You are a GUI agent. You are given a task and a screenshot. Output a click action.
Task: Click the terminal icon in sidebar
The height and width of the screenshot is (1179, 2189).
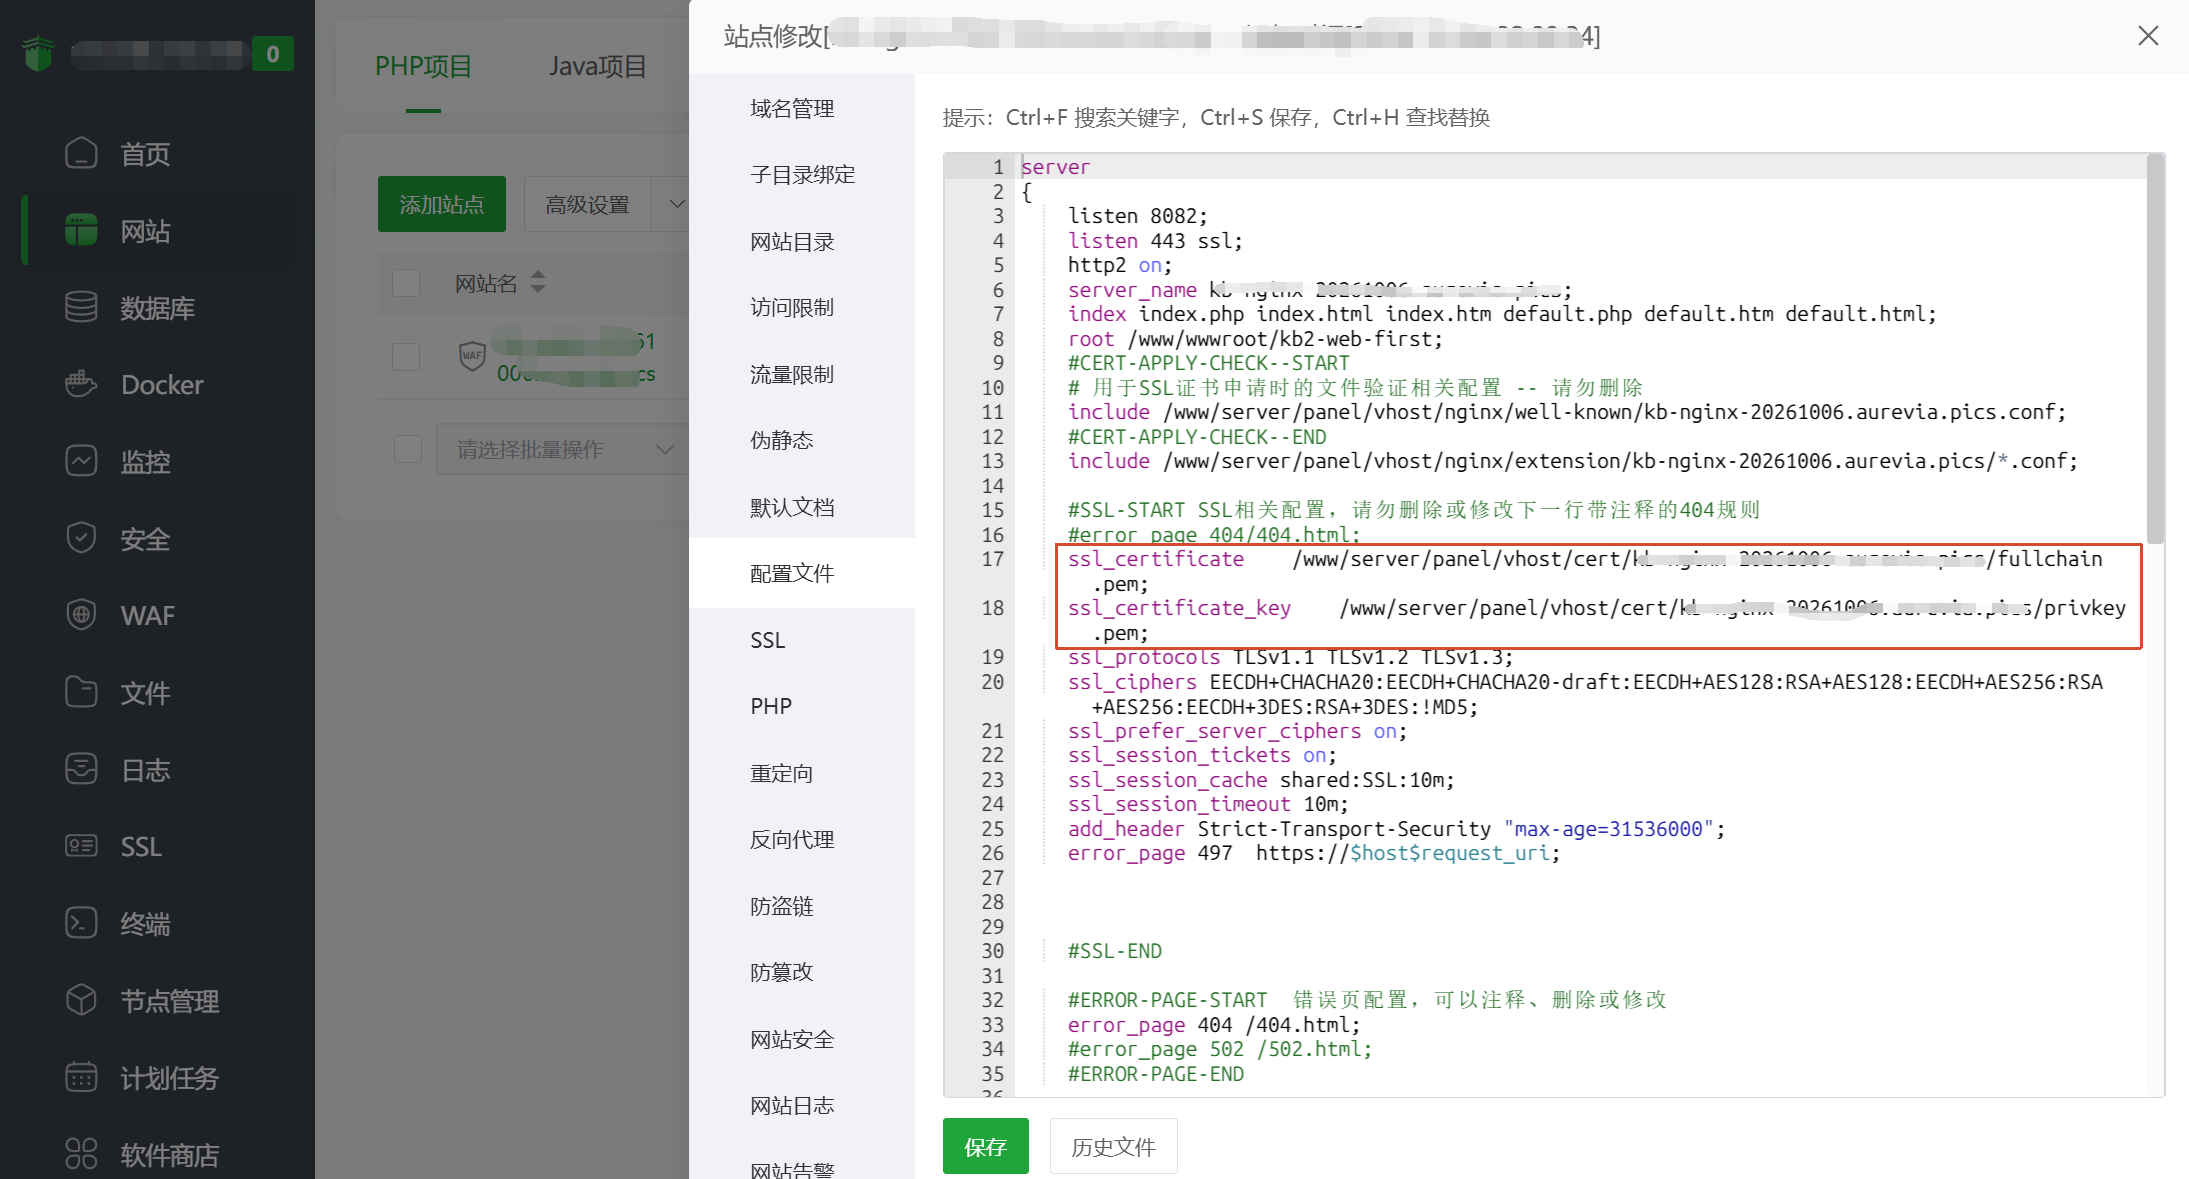coord(81,924)
